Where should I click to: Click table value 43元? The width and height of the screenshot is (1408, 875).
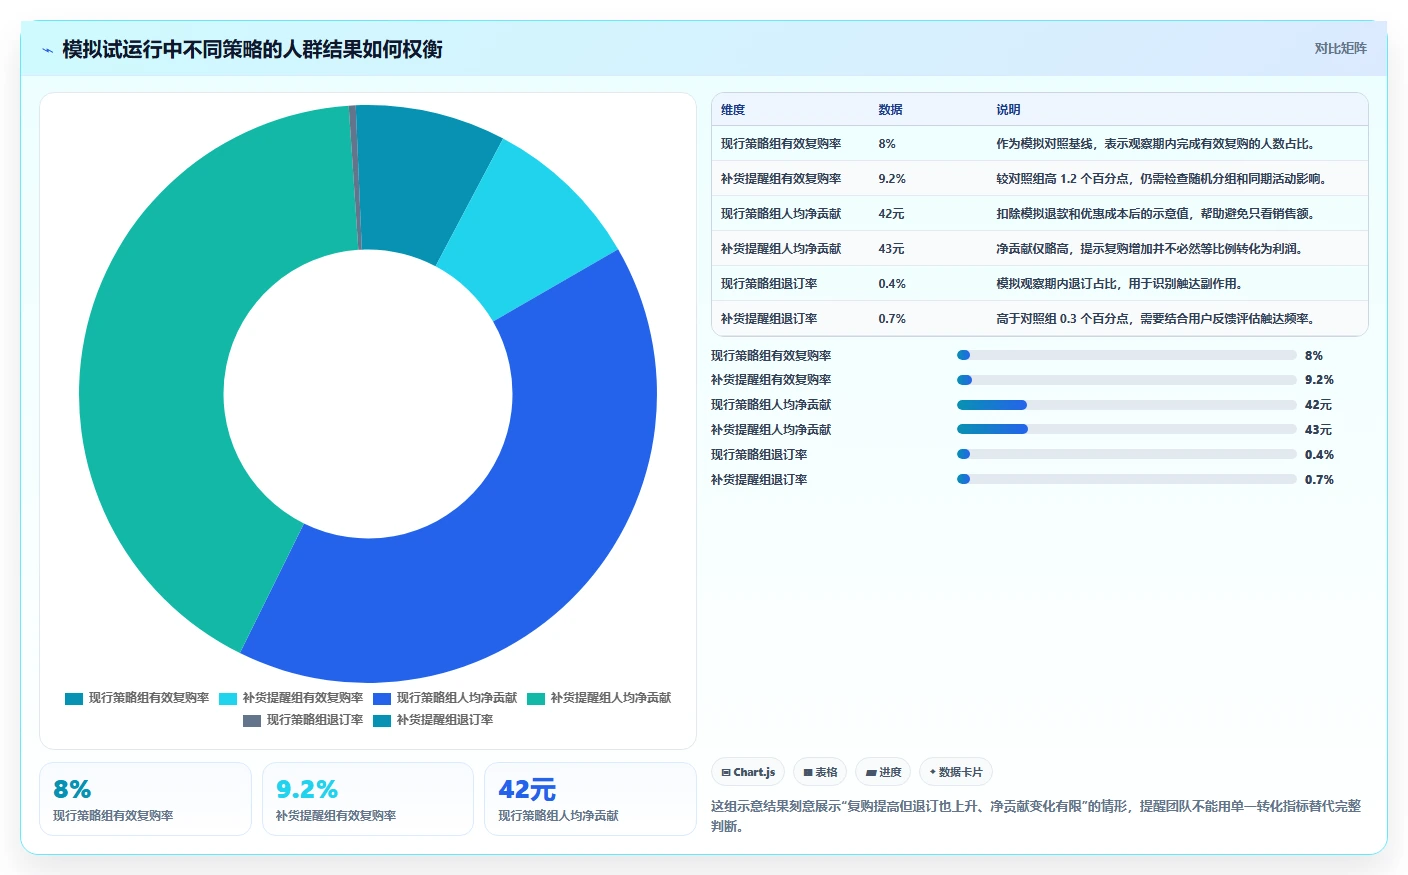891,249
